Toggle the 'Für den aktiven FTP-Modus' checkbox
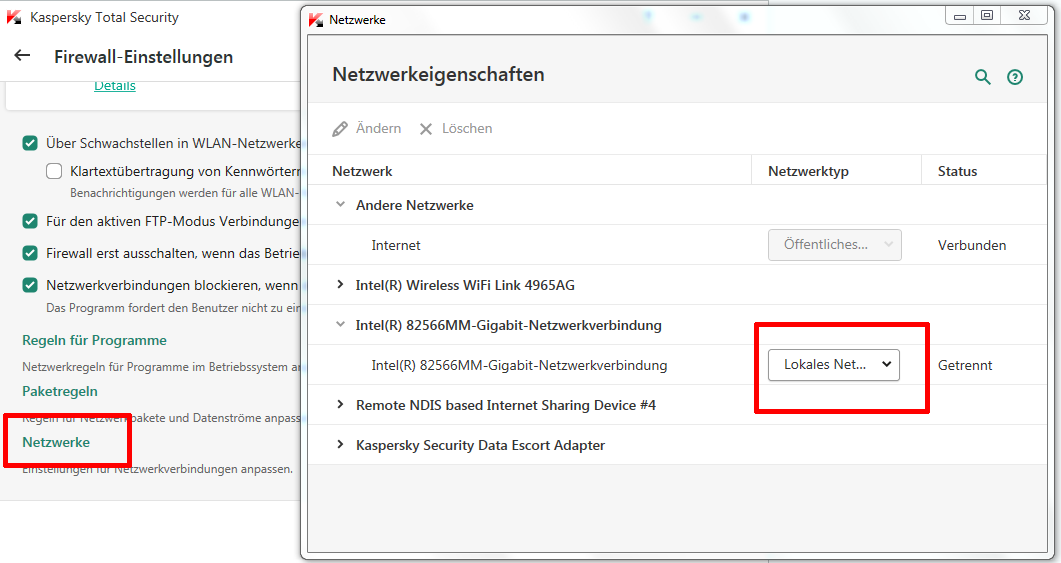 [x=30, y=221]
